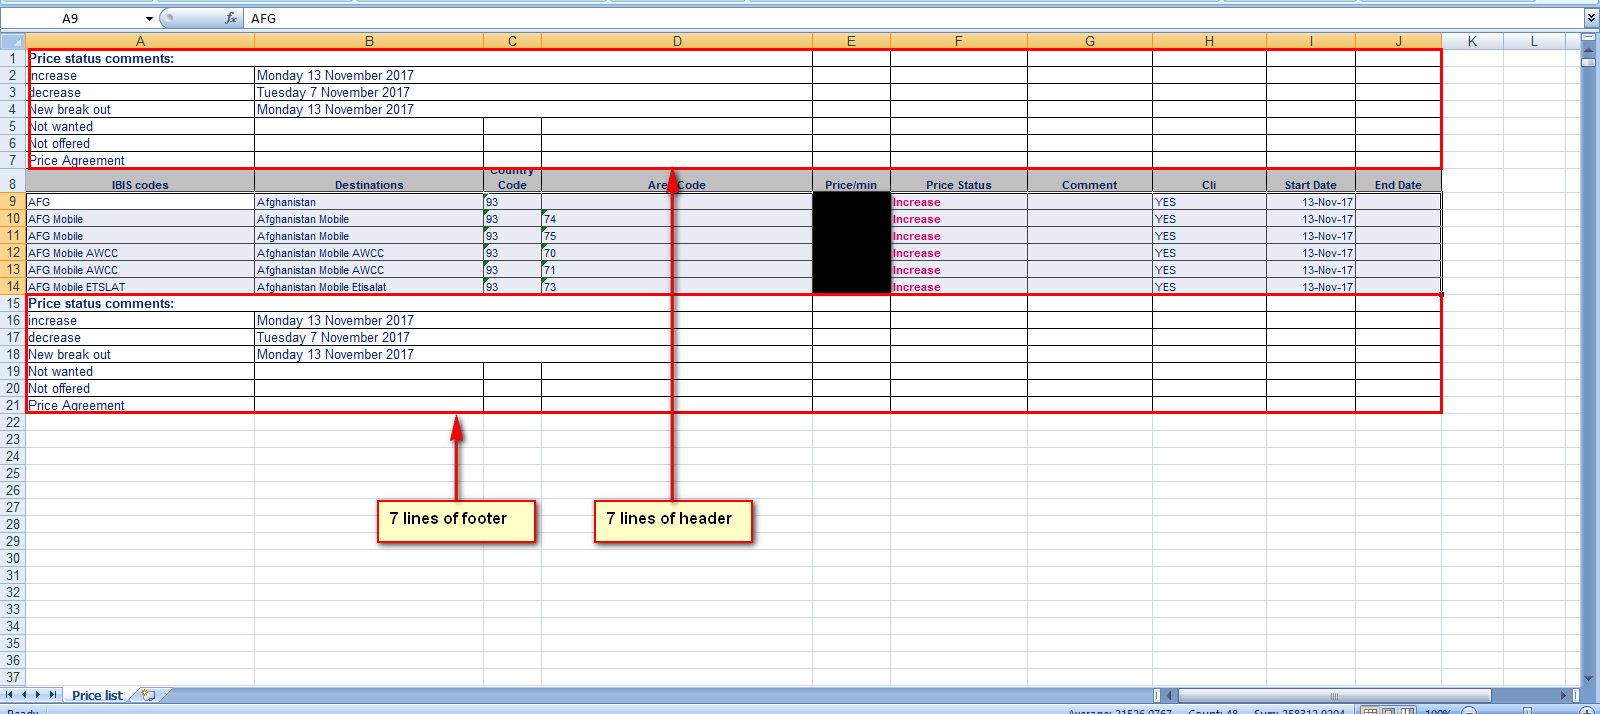1600x714 pixels.
Task: Switch to Normal view in status bar
Action: point(1370,710)
